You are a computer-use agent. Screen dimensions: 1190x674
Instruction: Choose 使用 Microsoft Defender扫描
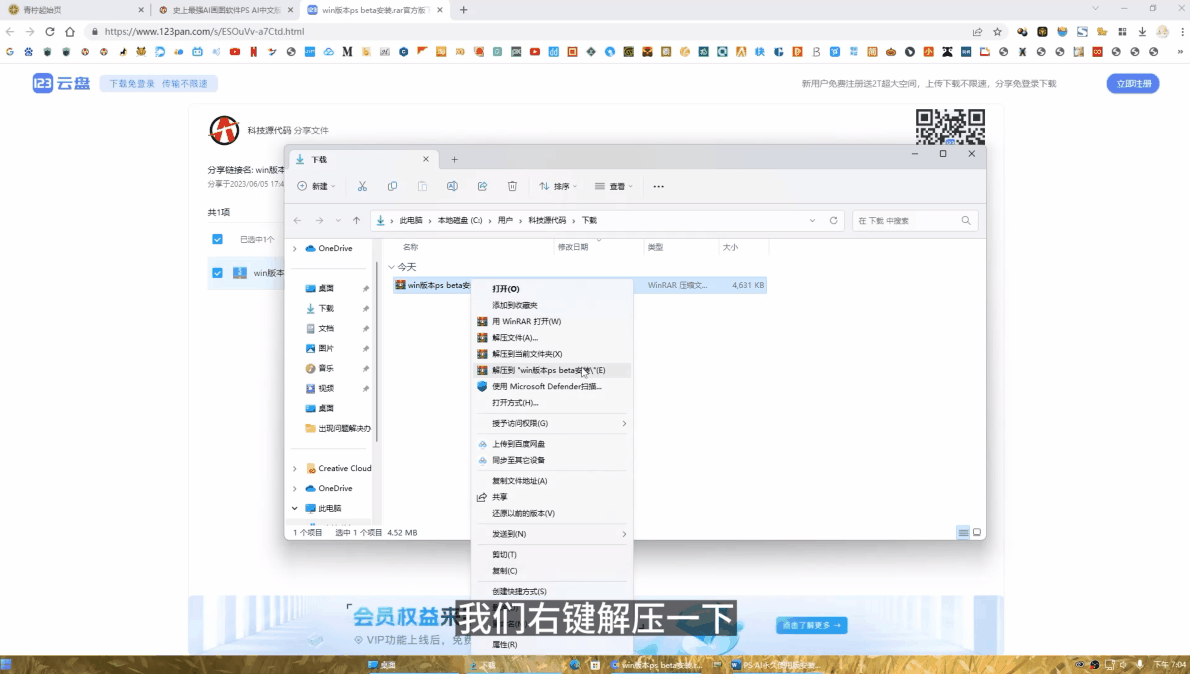point(552,386)
